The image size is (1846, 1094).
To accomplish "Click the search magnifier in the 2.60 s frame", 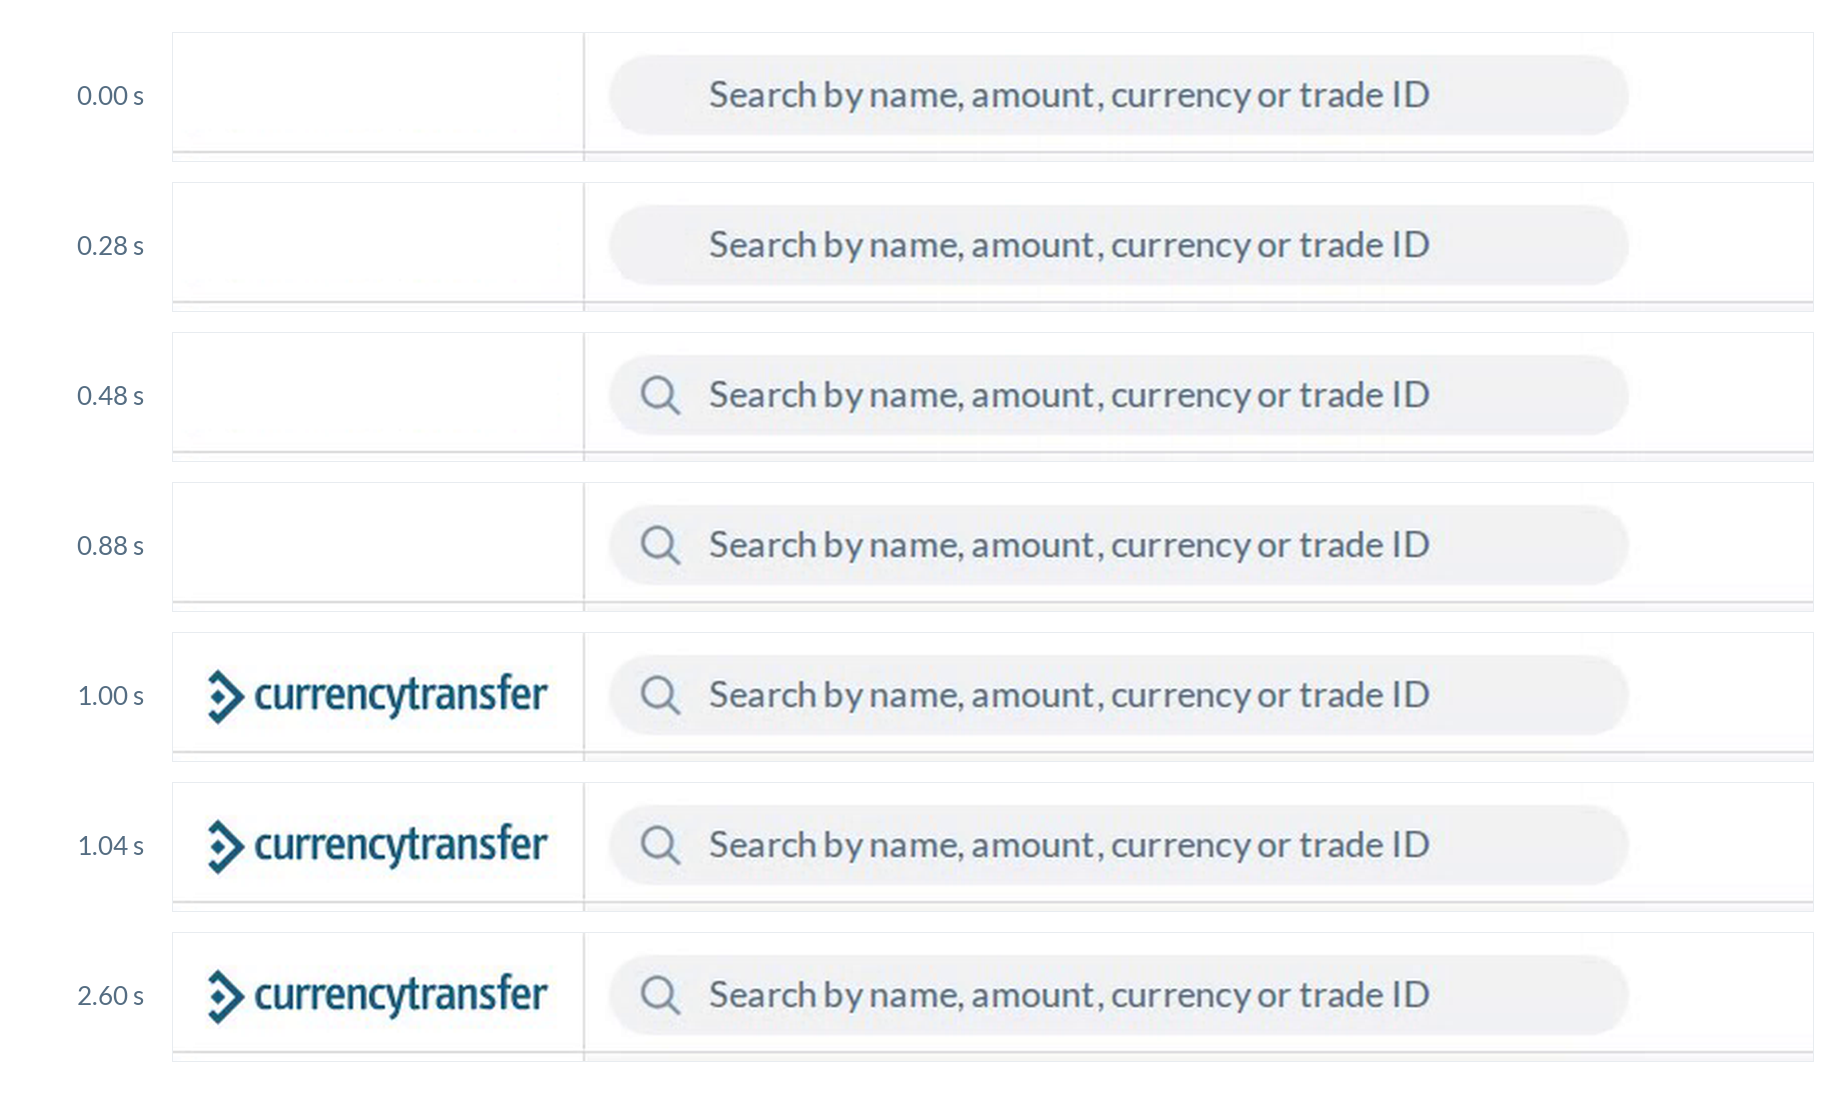I will [660, 995].
